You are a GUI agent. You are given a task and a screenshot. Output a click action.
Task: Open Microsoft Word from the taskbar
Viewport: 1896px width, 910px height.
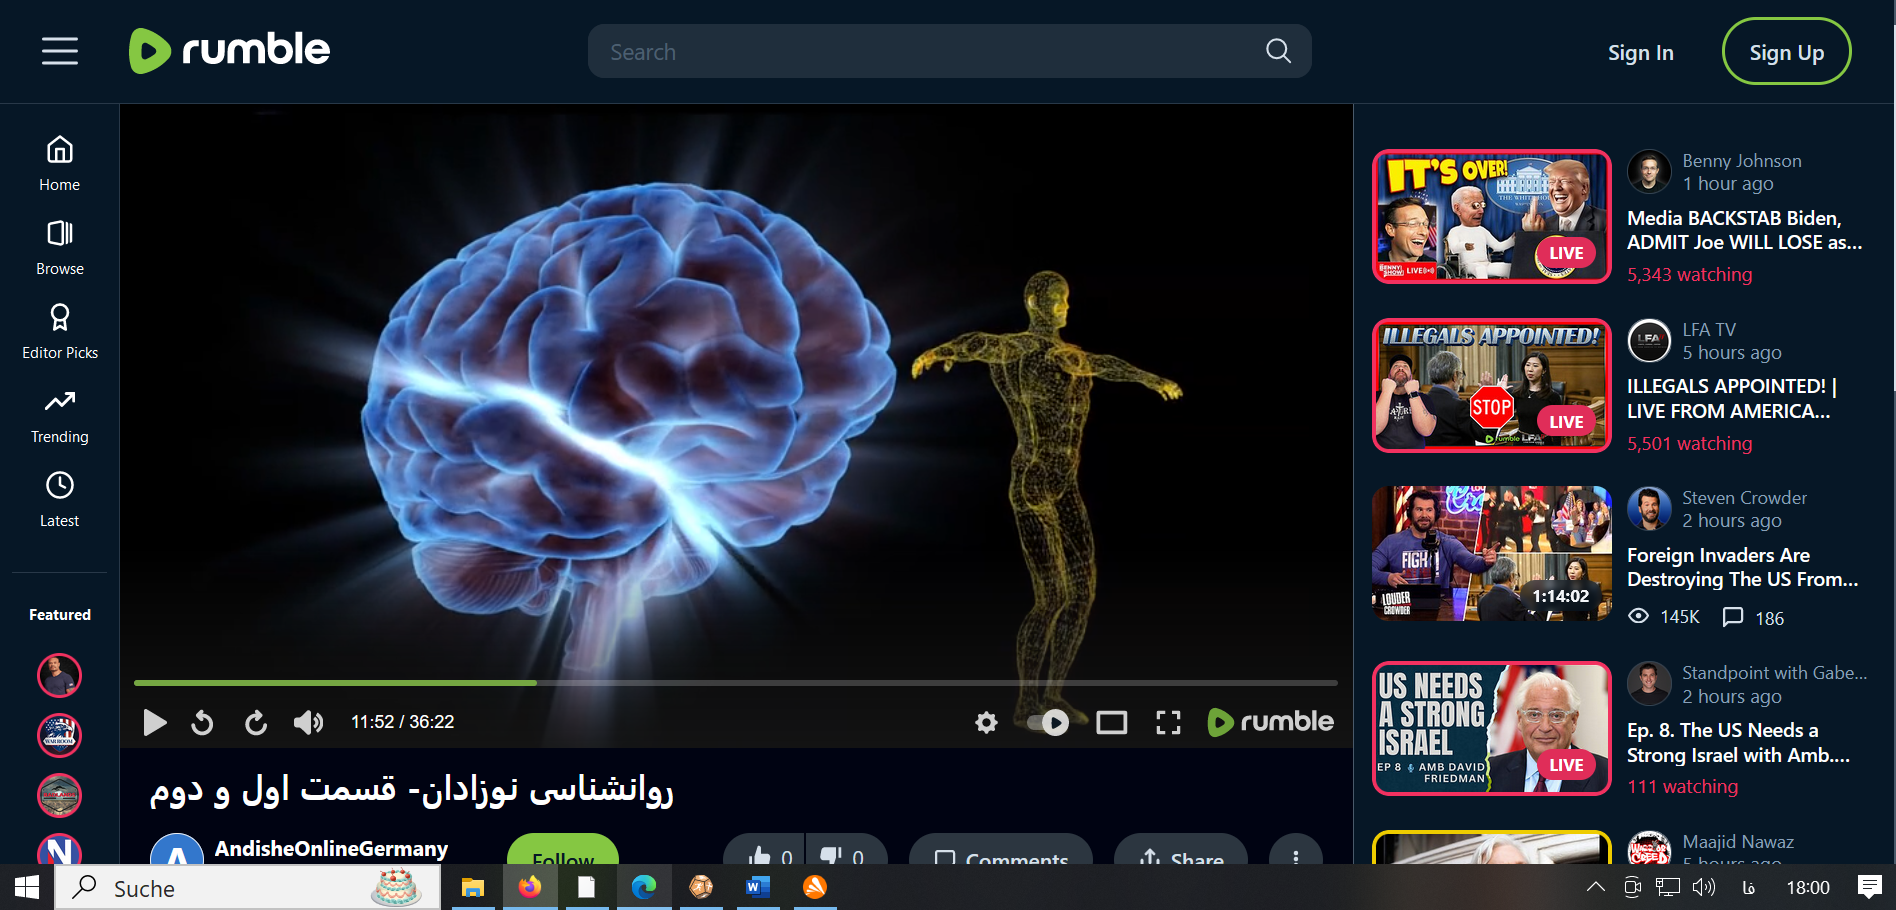coord(757,887)
